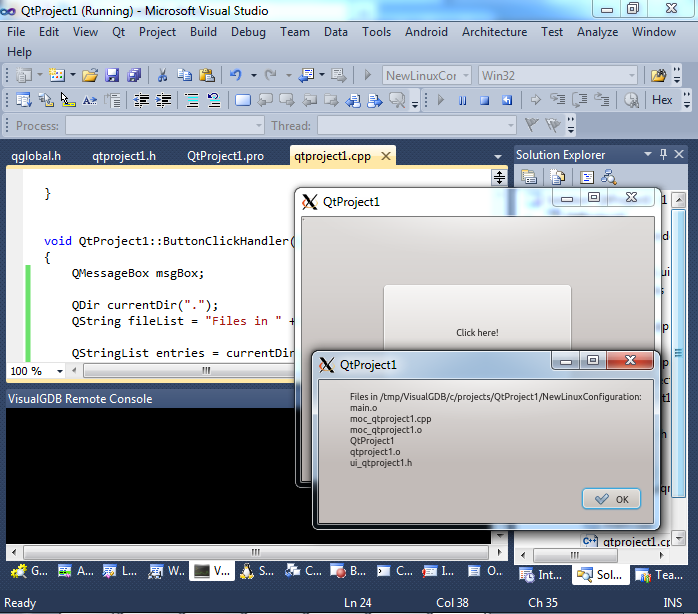Screen dimensions: 698x614
Task: Stop debugging with the blue square icon
Action: point(485,100)
